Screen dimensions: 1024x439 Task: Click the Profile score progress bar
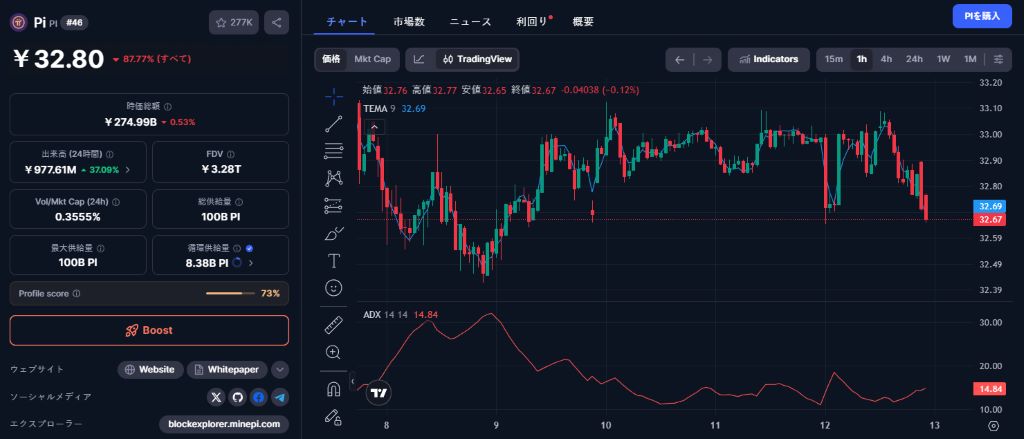click(231, 294)
